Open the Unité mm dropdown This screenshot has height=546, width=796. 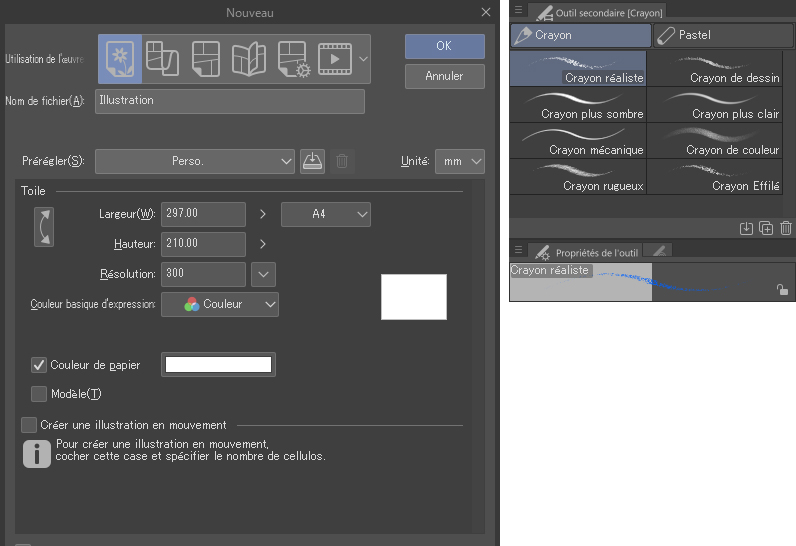point(459,161)
